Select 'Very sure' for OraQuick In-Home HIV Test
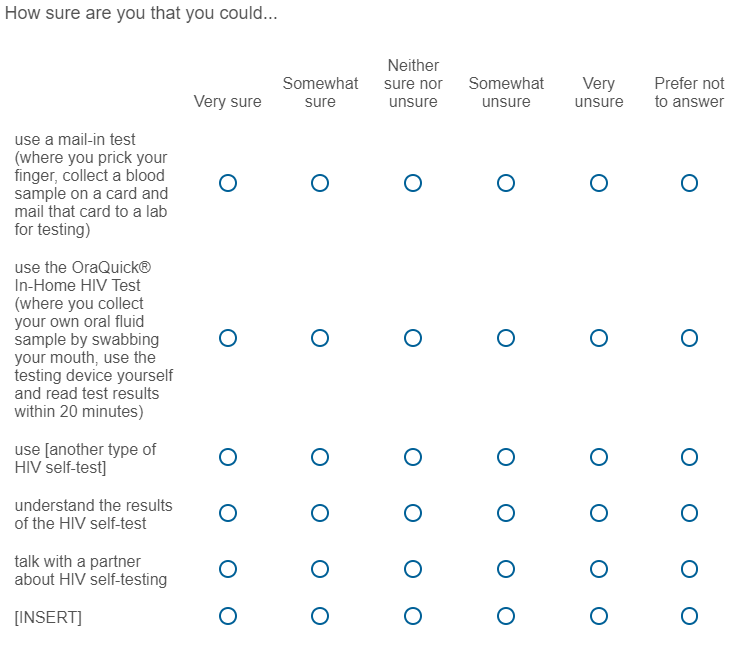This screenshot has width=739, height=661. [228, 338]
